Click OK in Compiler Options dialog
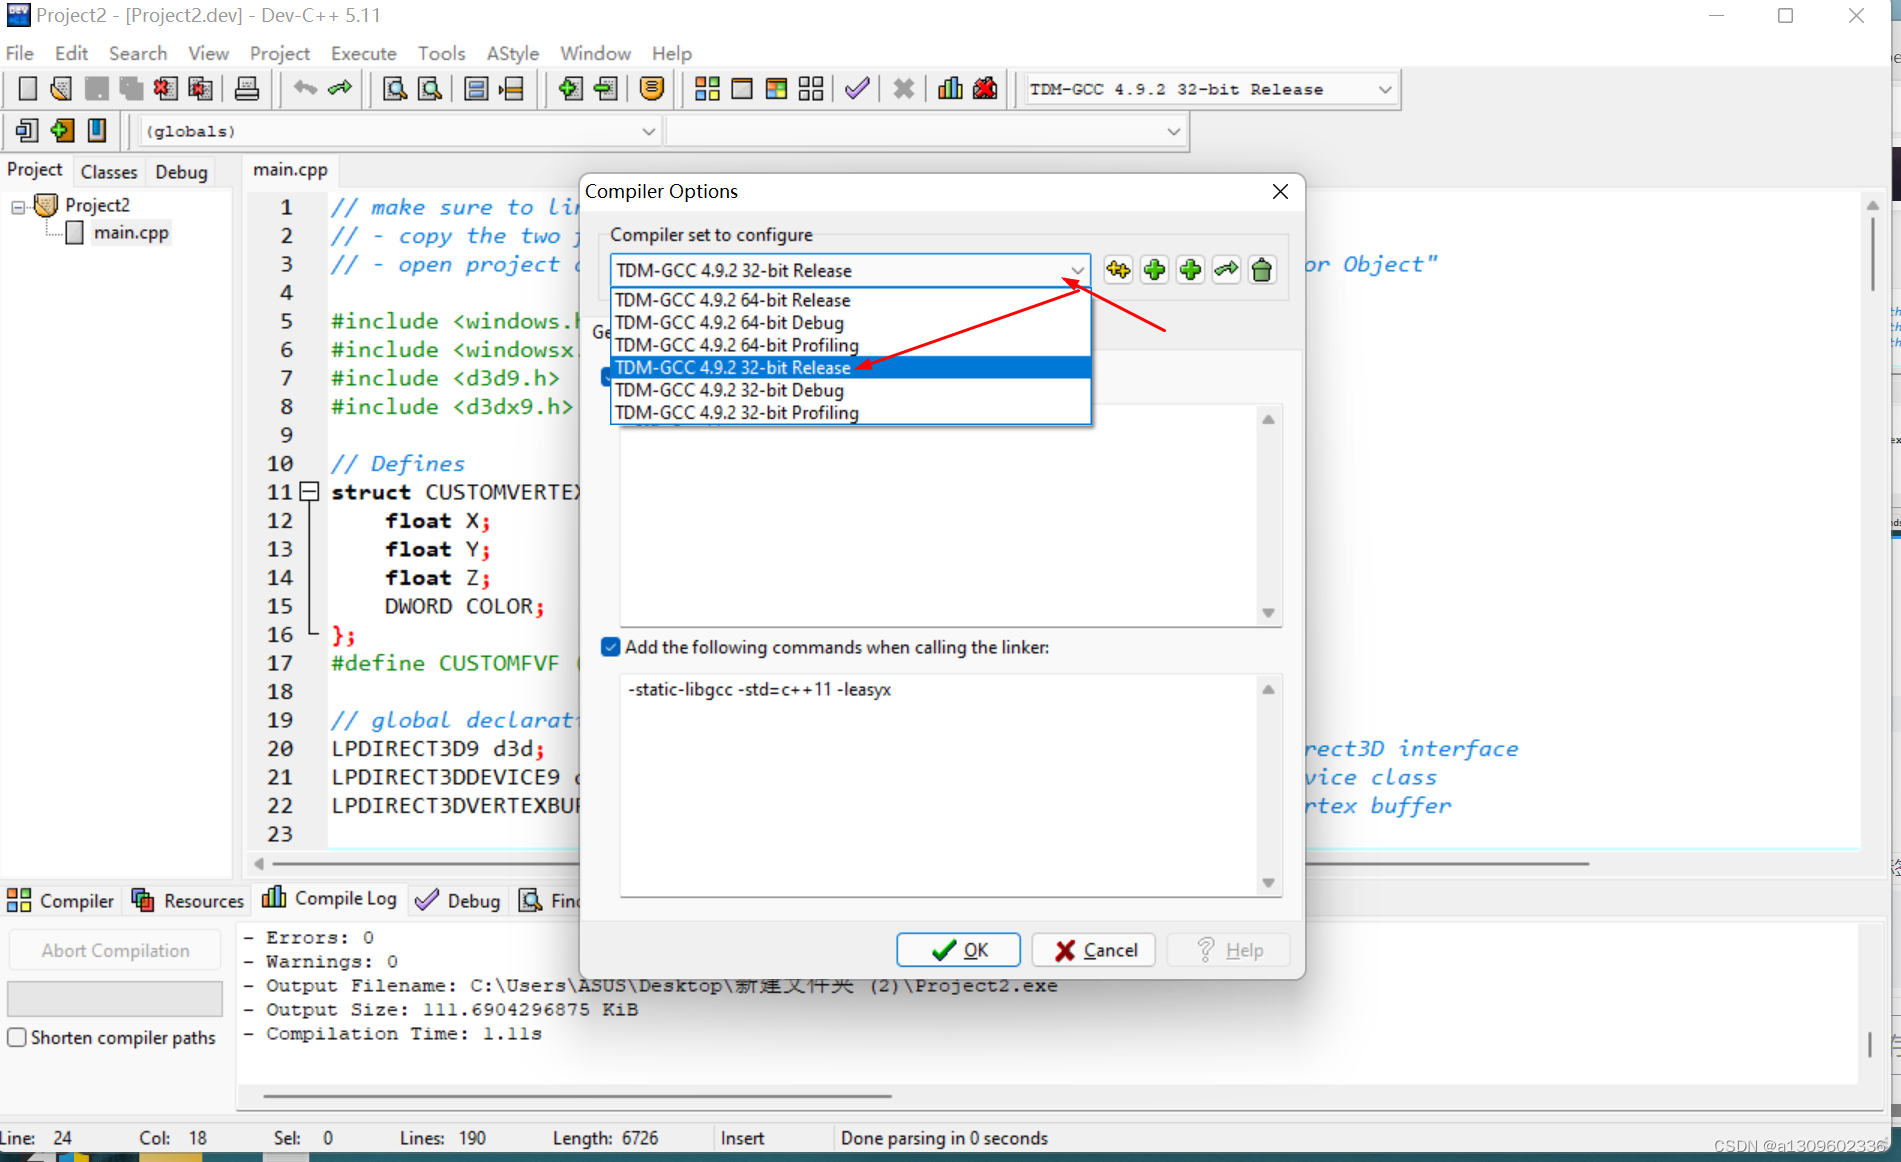Screen dimensions: 1901x1162 click(x=958, y=950)
